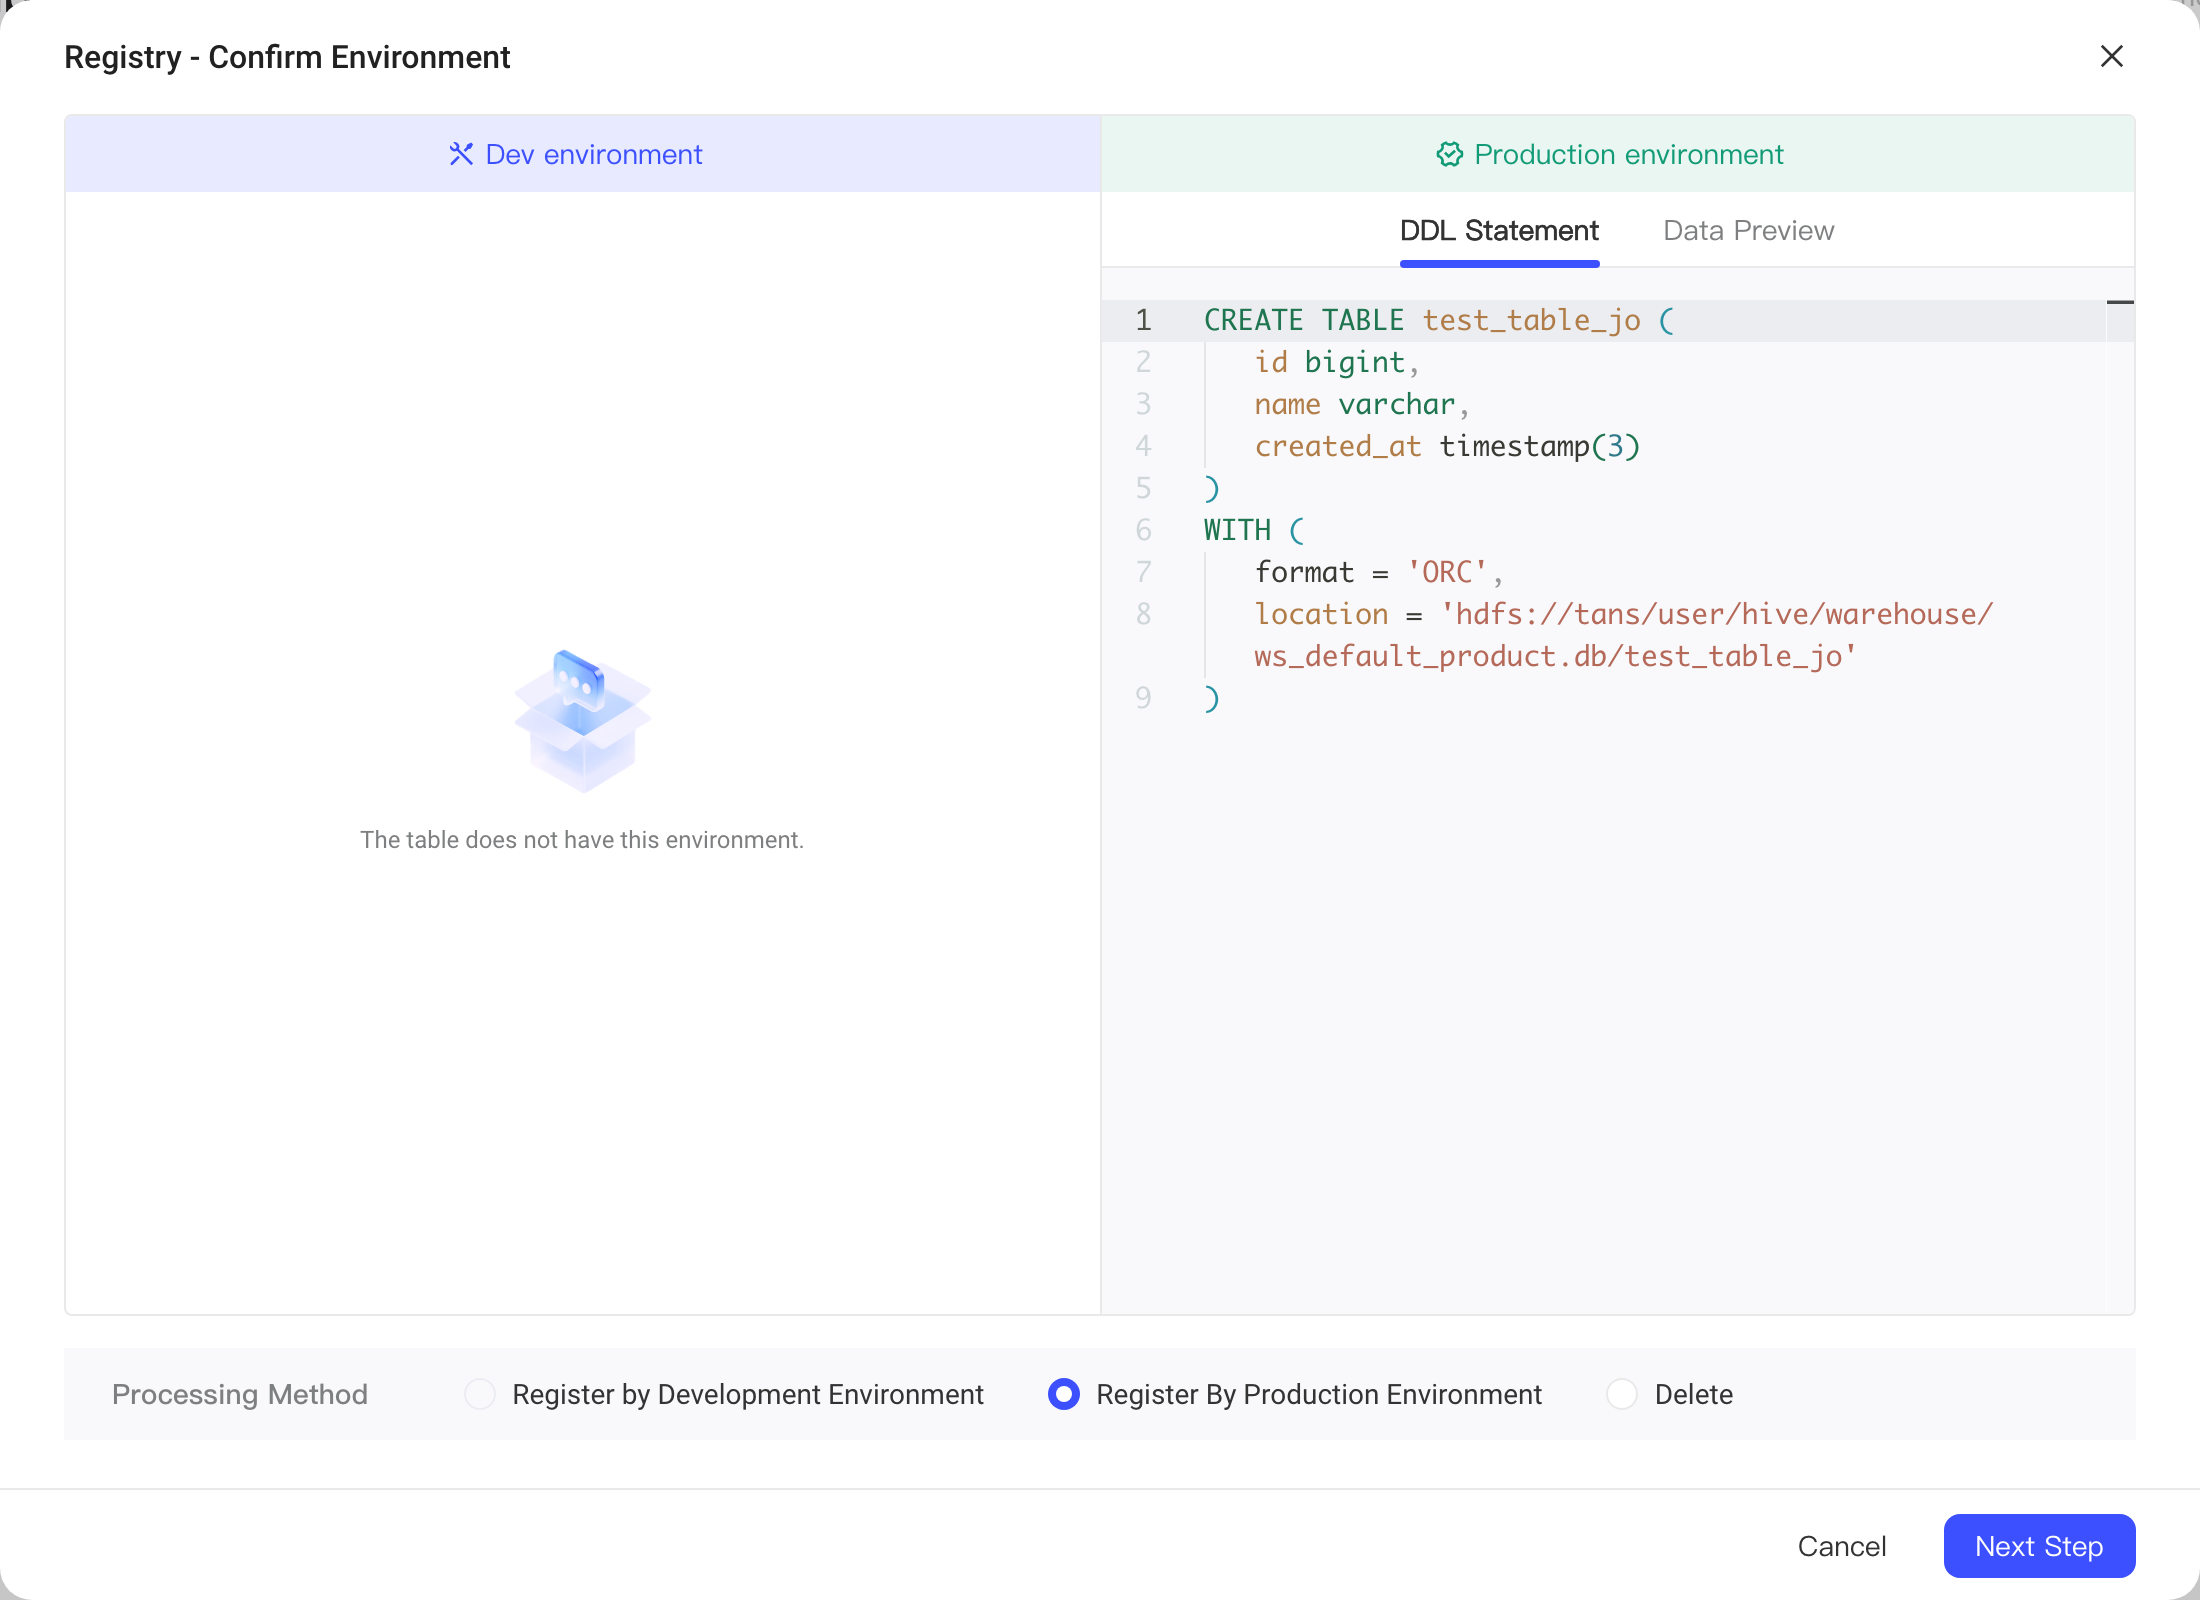Screen dimensions: 2200x1600
Task: Select Register by Development Environment radio
Action: (480, 1394)
